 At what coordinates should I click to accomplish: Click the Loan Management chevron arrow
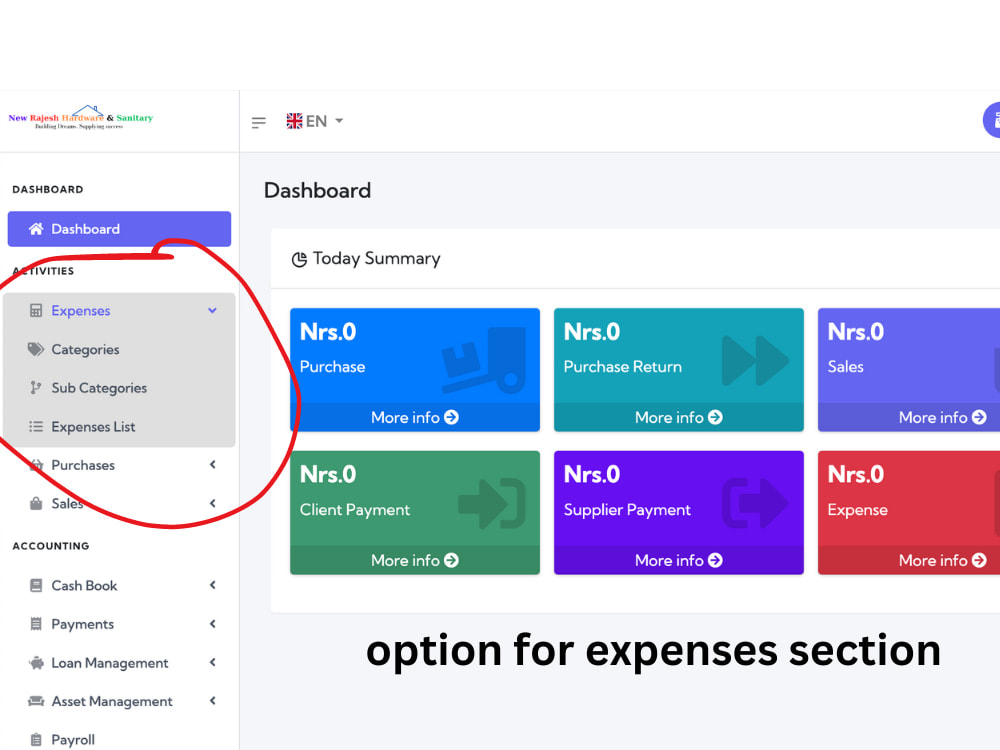[212, 663]
